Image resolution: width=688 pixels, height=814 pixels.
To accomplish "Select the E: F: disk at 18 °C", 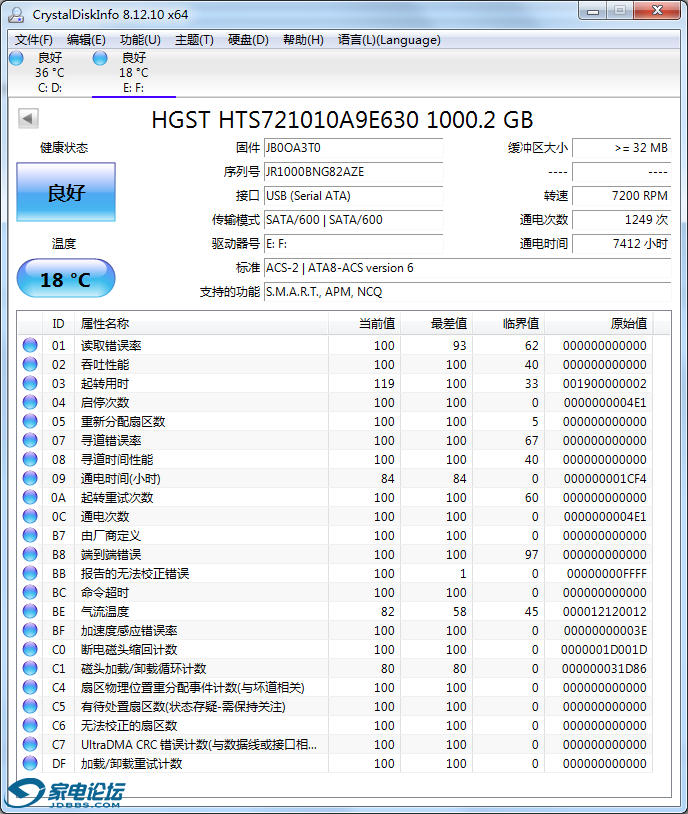I will click(134, 73).
